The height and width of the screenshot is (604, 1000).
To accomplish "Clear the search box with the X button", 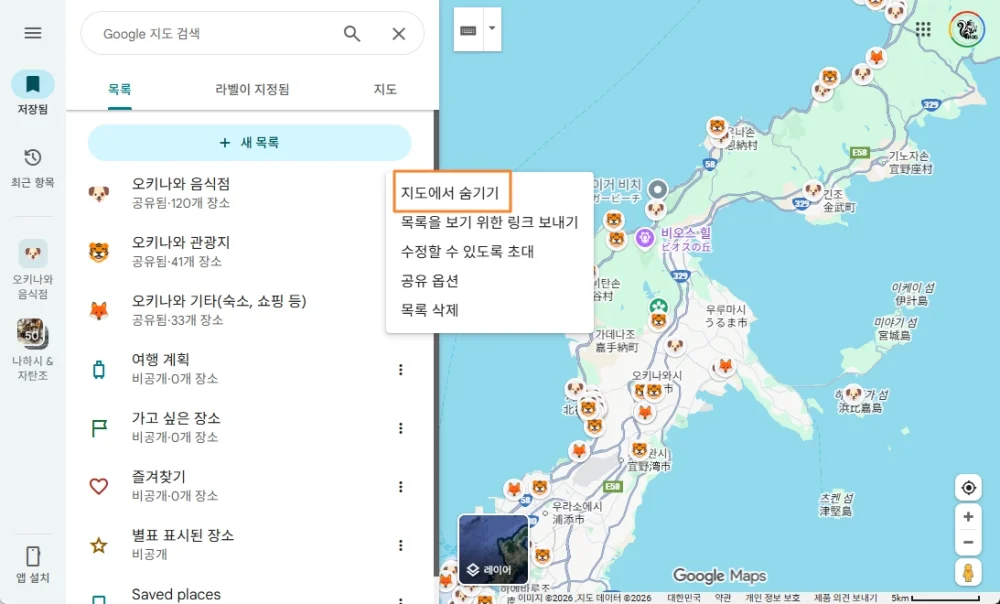I will 398,33.
